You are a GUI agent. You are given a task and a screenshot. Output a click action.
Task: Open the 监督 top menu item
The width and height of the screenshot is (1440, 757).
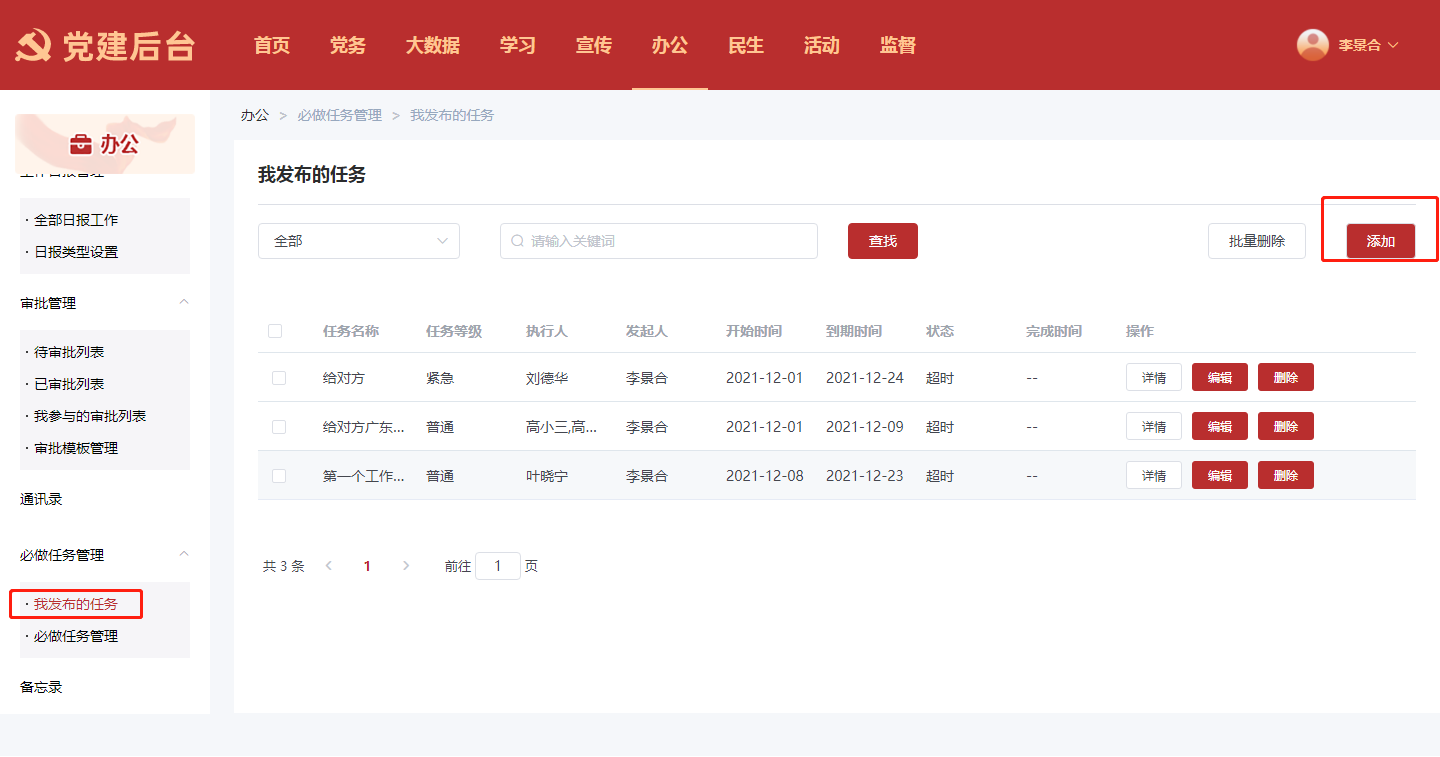[x=897, y=45]
